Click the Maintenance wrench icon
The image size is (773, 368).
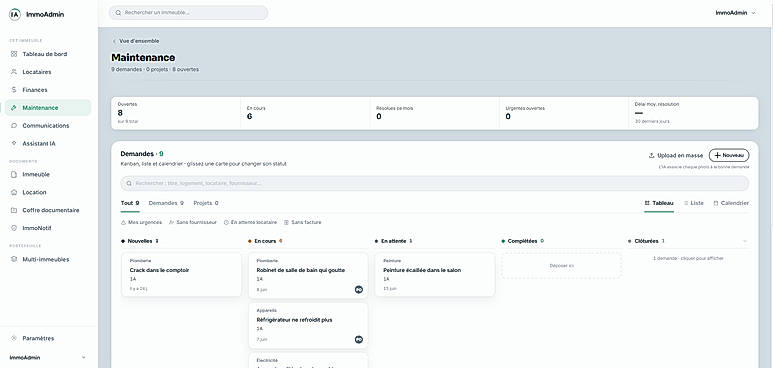[x=14, y=108]
